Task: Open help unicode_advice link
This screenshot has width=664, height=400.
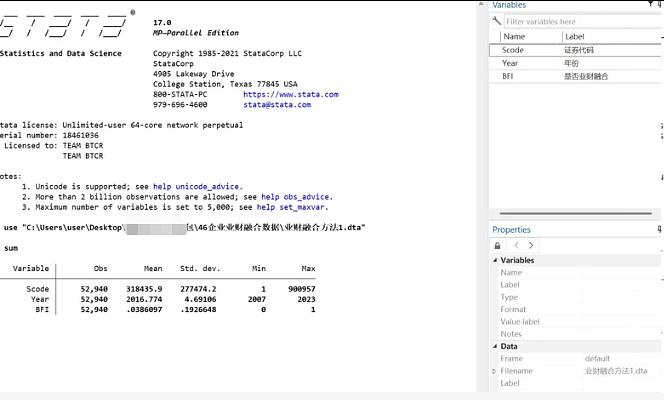Action: pyautogui.click(x=197, y=187)
